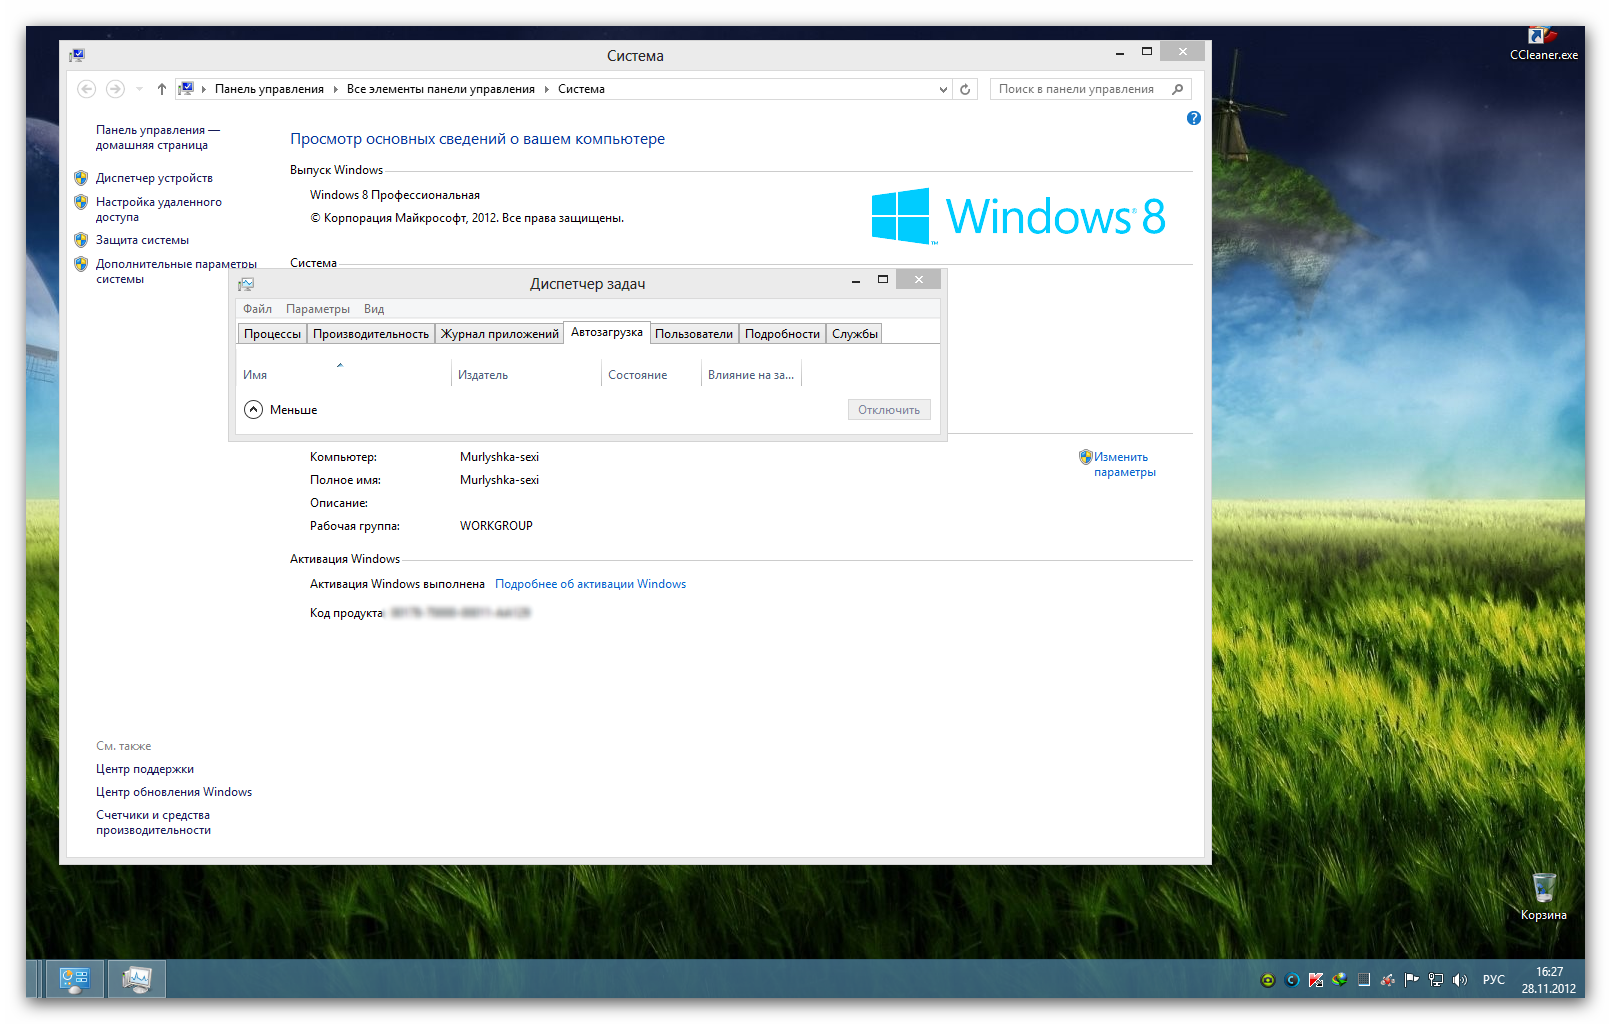This screenshot has height=1024, width=1611.
Task: Expand the address bar history dropdown
Action: [x=943, y=89]
